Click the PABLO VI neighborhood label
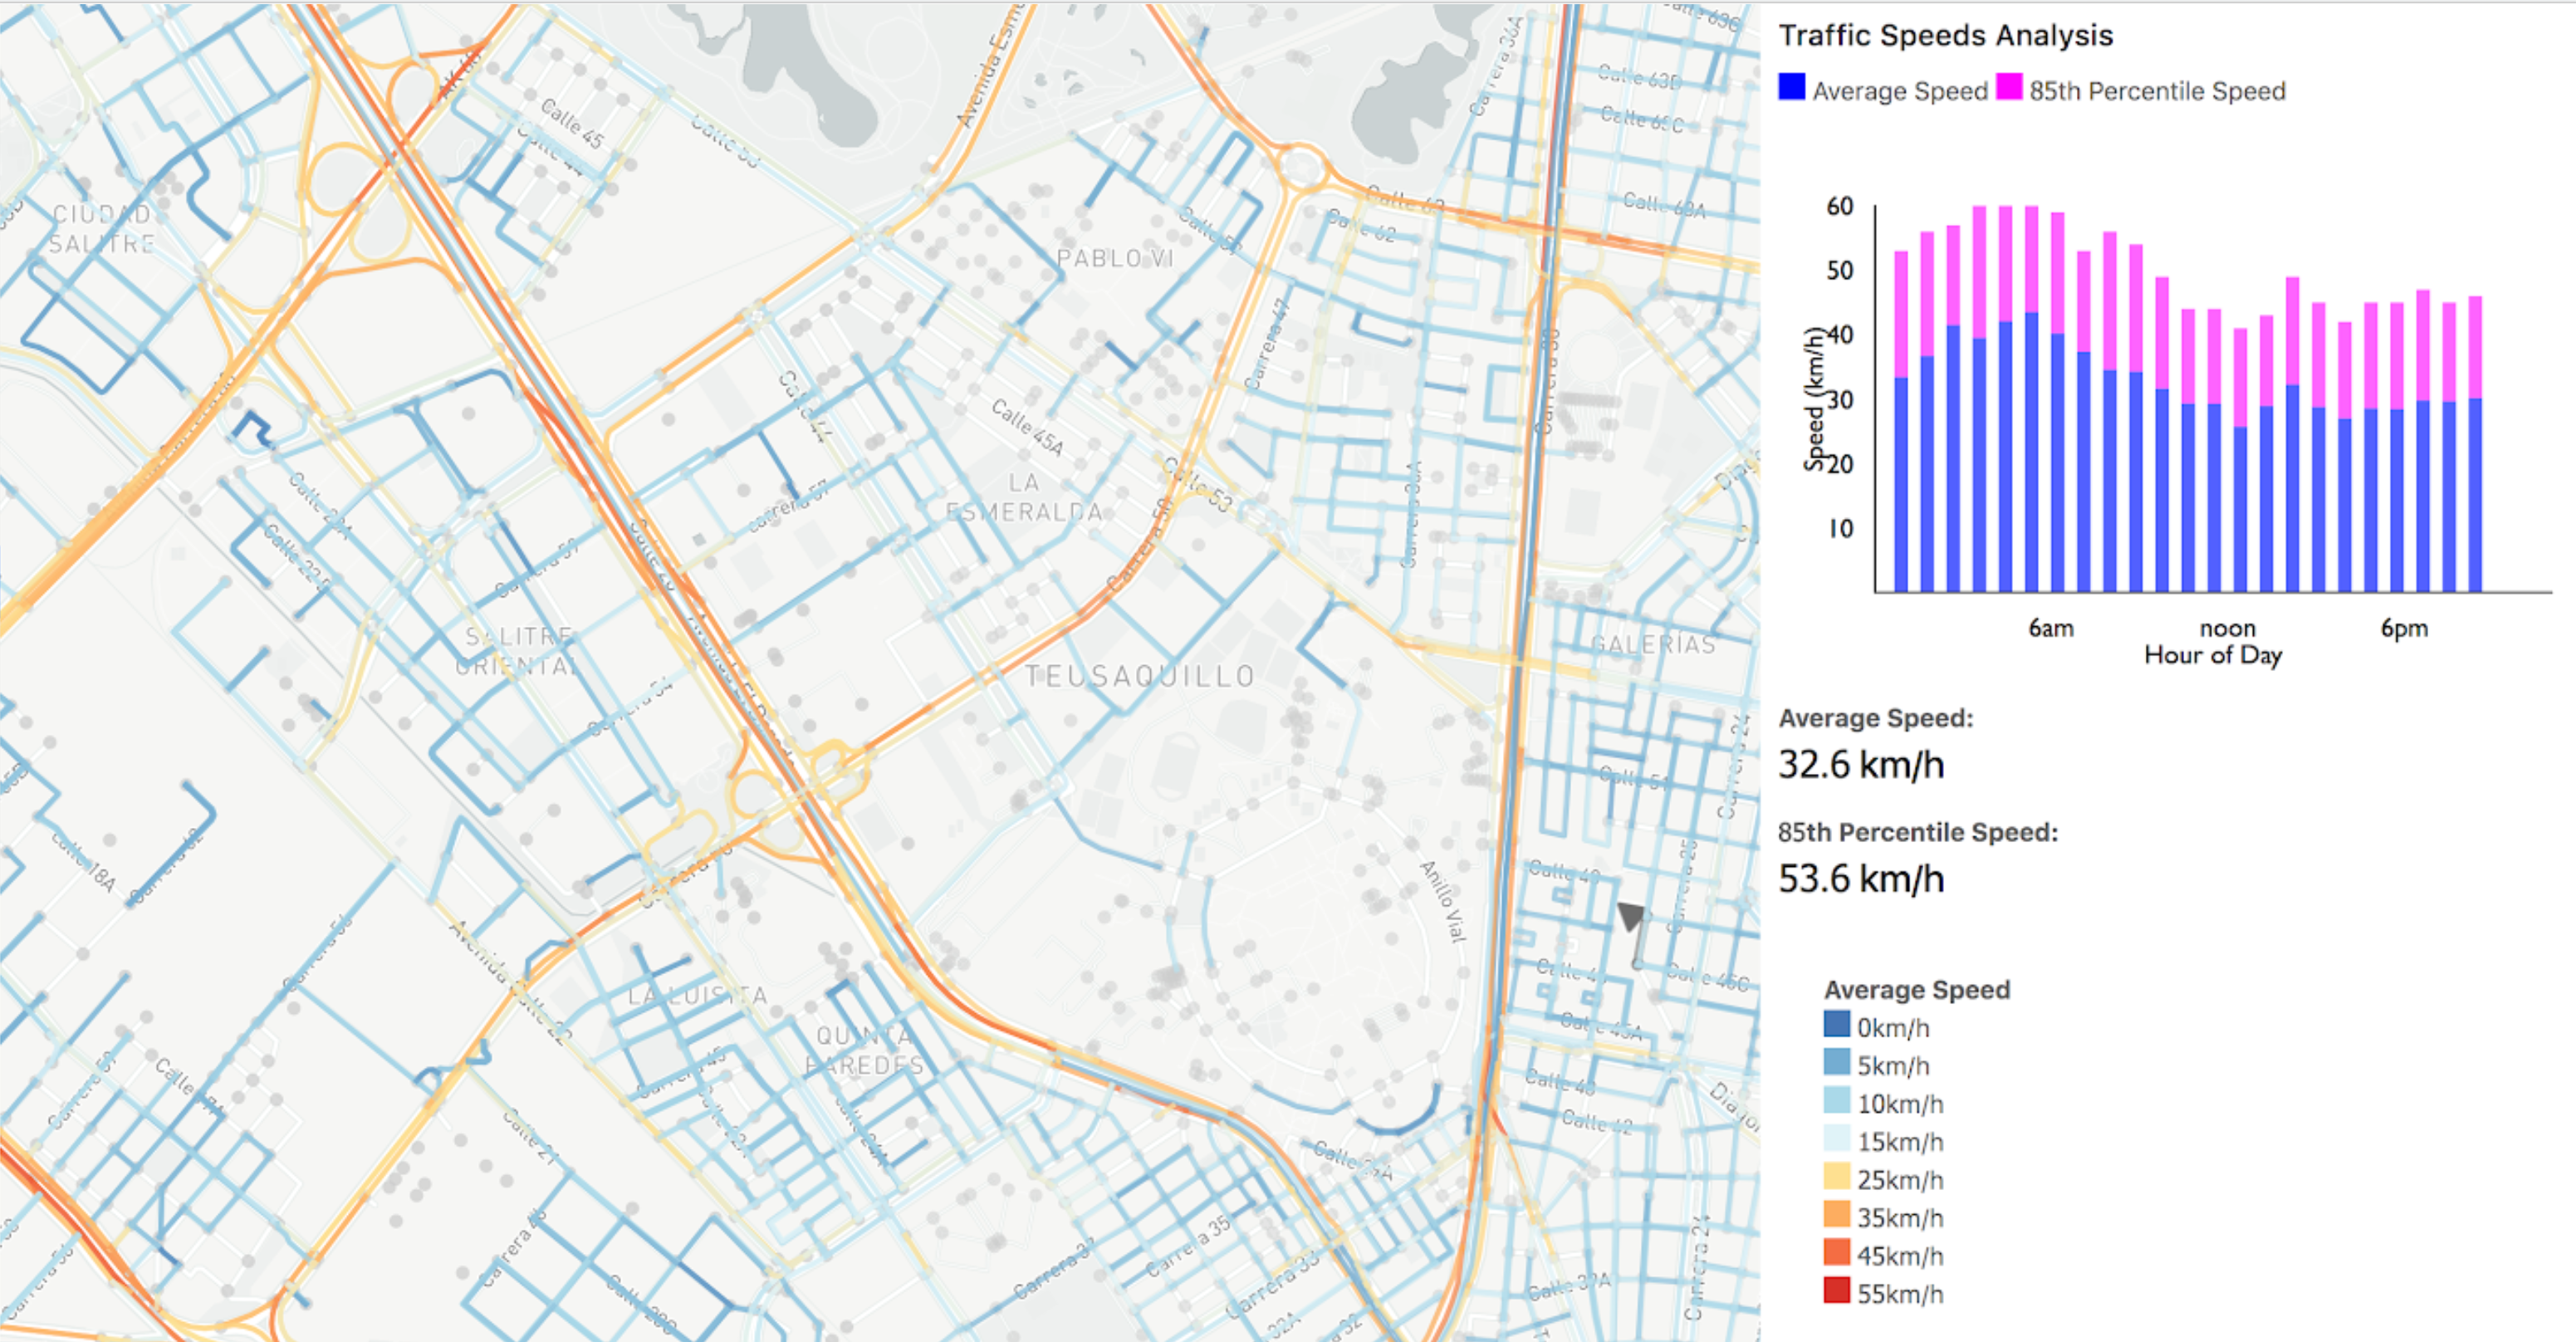2576x1342 pixels. point(1115,259)
